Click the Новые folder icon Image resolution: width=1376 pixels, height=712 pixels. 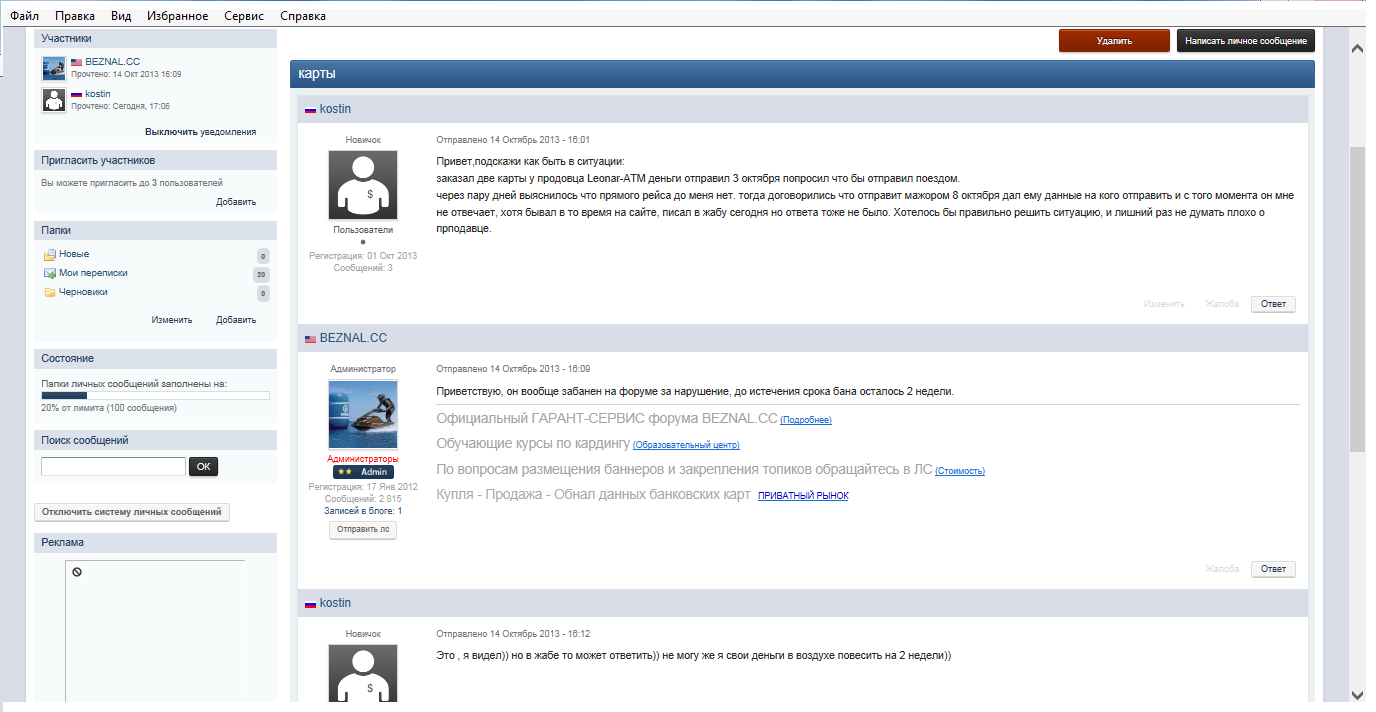click(x=49, y=255)
